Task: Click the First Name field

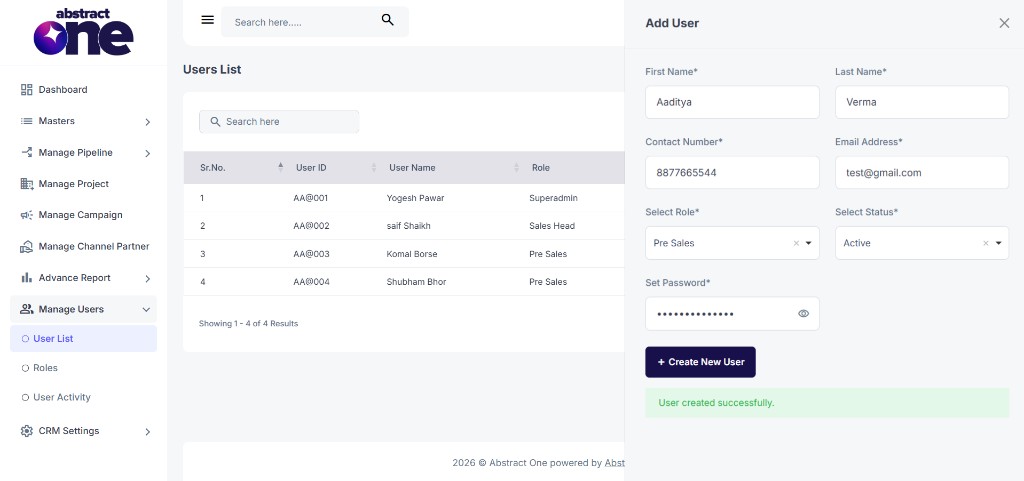Action: 732,102
